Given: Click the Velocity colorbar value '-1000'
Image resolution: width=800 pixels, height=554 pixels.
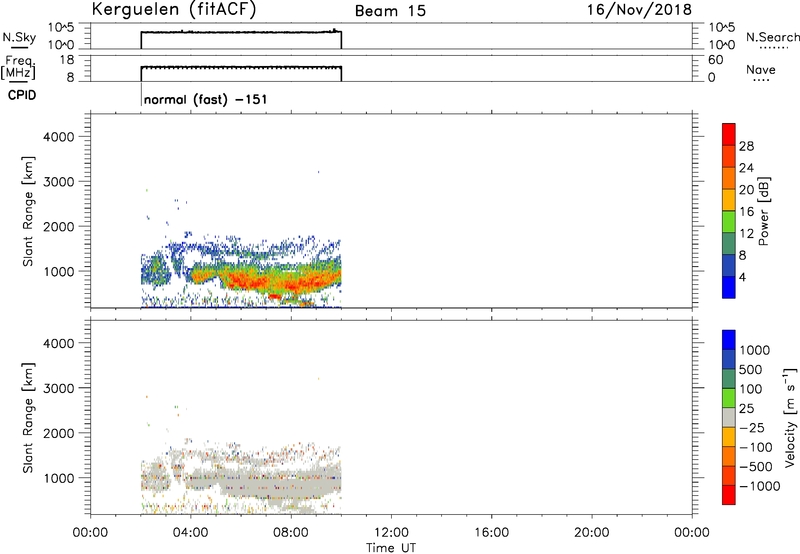Looking at the screenshot, I should 759,486.
